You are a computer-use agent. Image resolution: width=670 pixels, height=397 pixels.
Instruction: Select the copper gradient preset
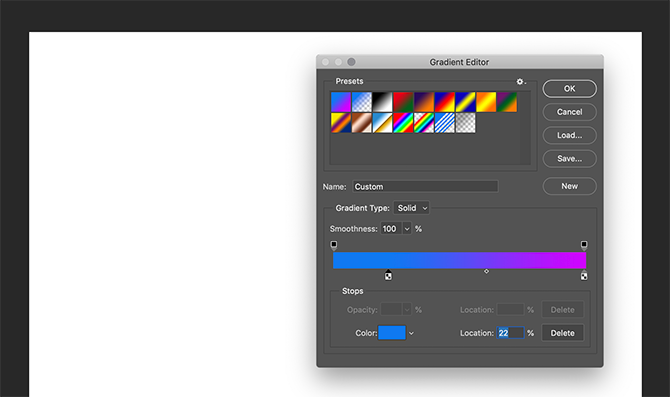point(361,123)
